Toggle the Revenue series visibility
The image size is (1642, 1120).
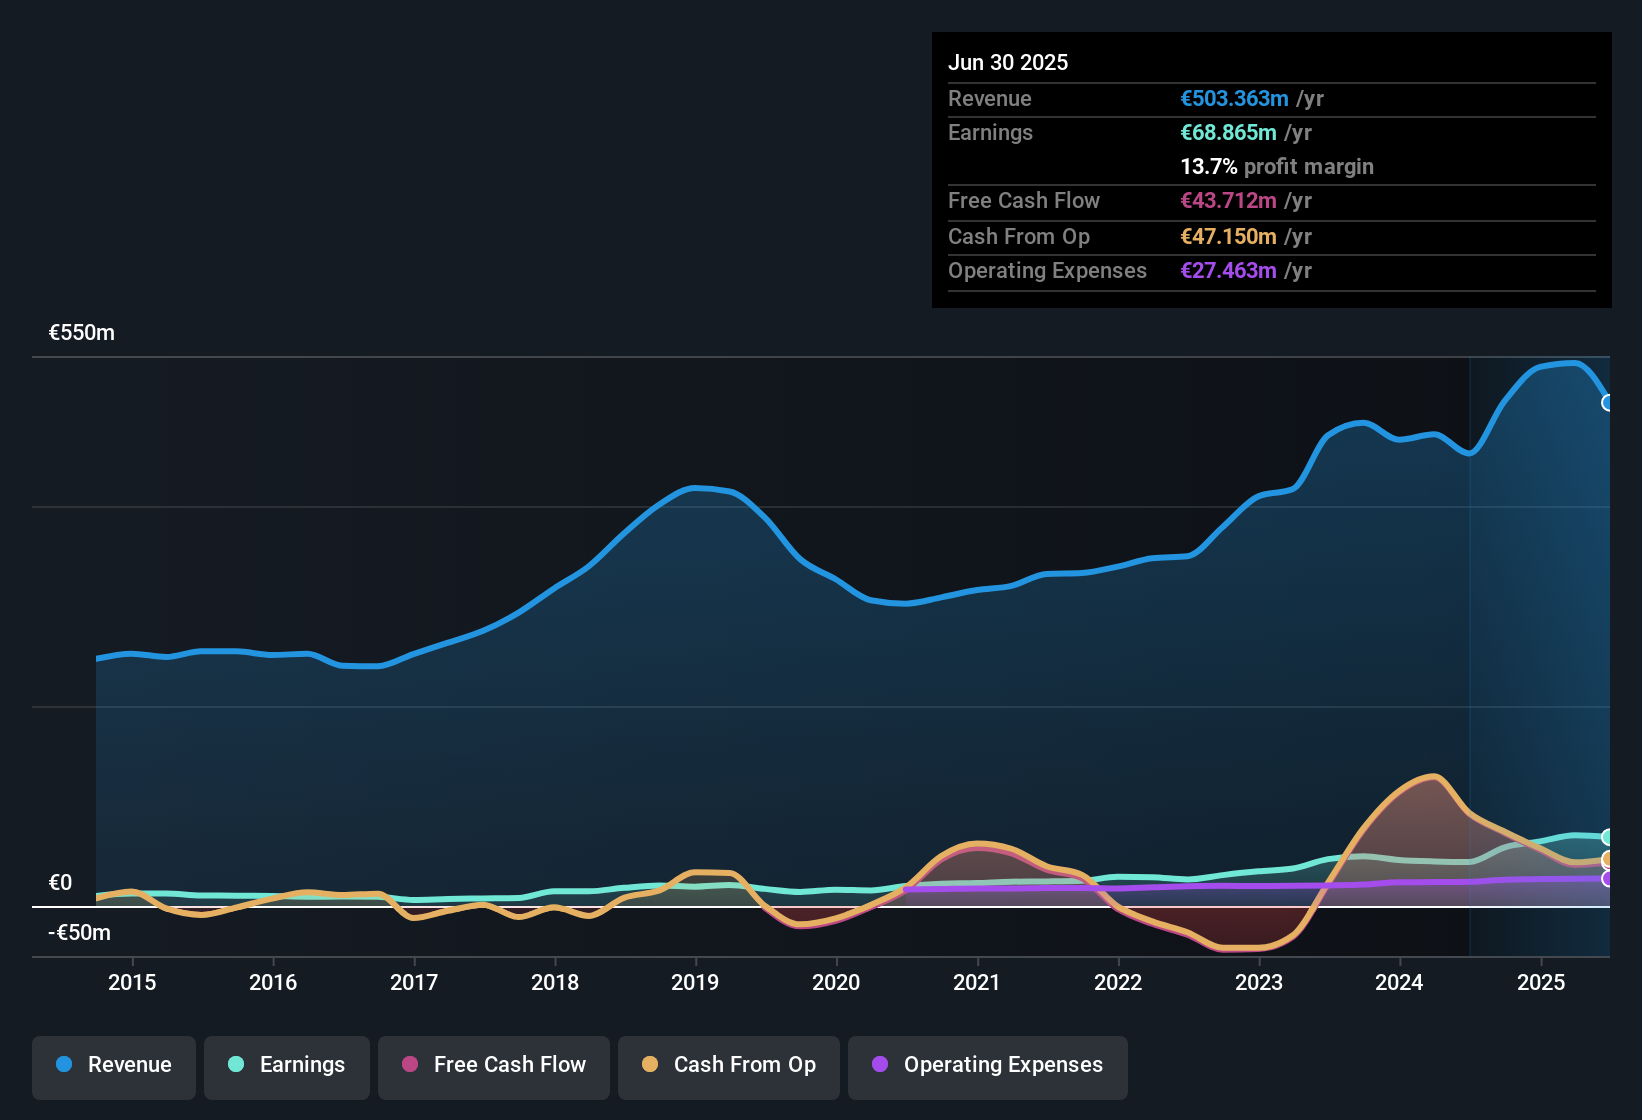click(113, 1065)
